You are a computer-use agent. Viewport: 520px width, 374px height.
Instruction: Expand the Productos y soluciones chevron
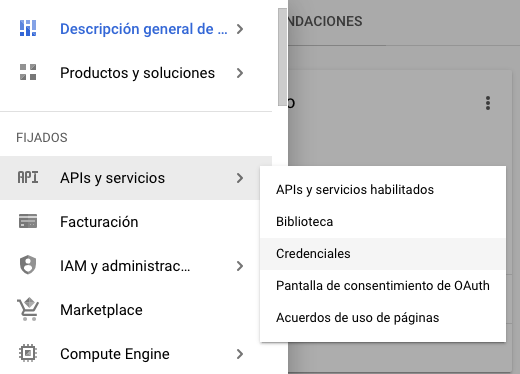click(240, 73)
